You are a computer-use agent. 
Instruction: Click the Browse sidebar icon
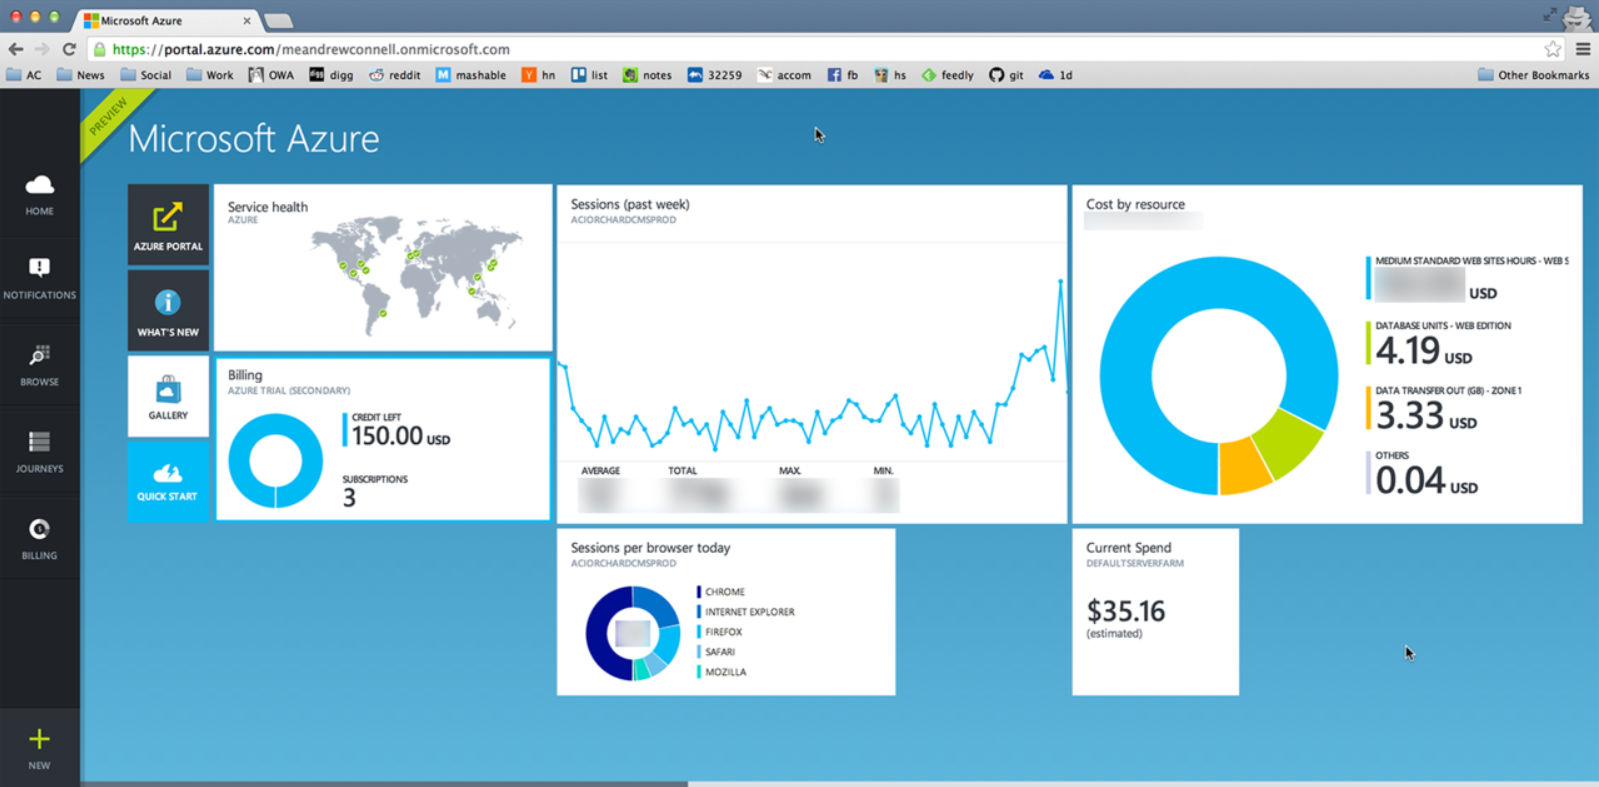click(39, 365)
